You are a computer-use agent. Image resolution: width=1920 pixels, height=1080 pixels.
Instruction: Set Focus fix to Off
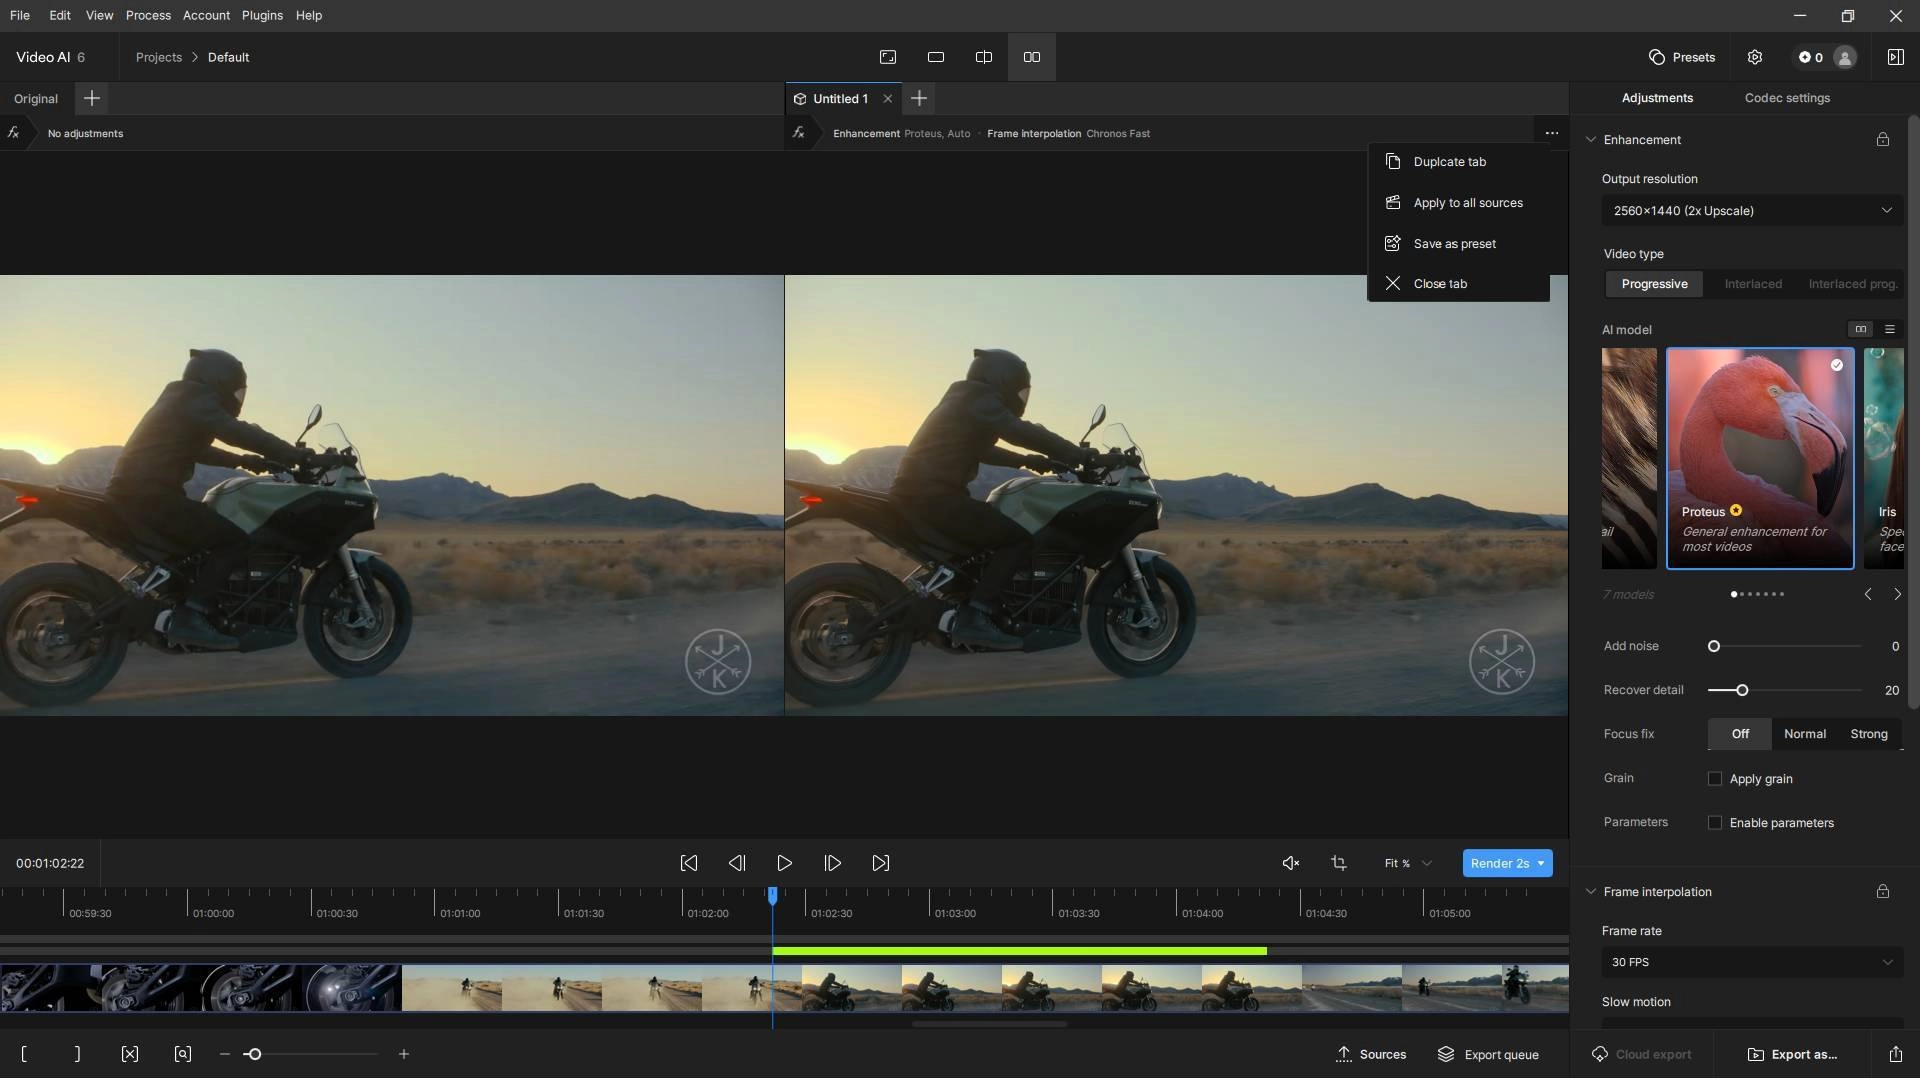click(1740, 734)
